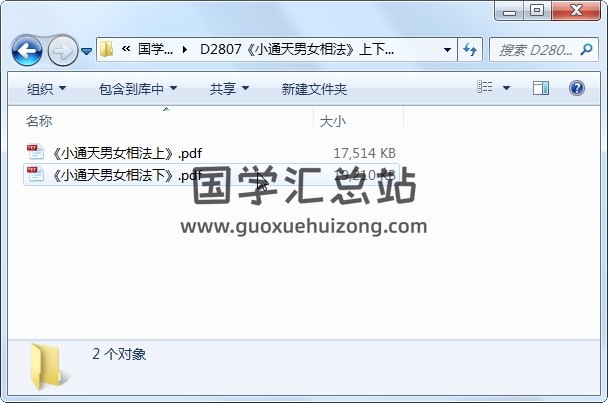
Task: Open the view options dropdown arrow
Action: pos(506,88)
